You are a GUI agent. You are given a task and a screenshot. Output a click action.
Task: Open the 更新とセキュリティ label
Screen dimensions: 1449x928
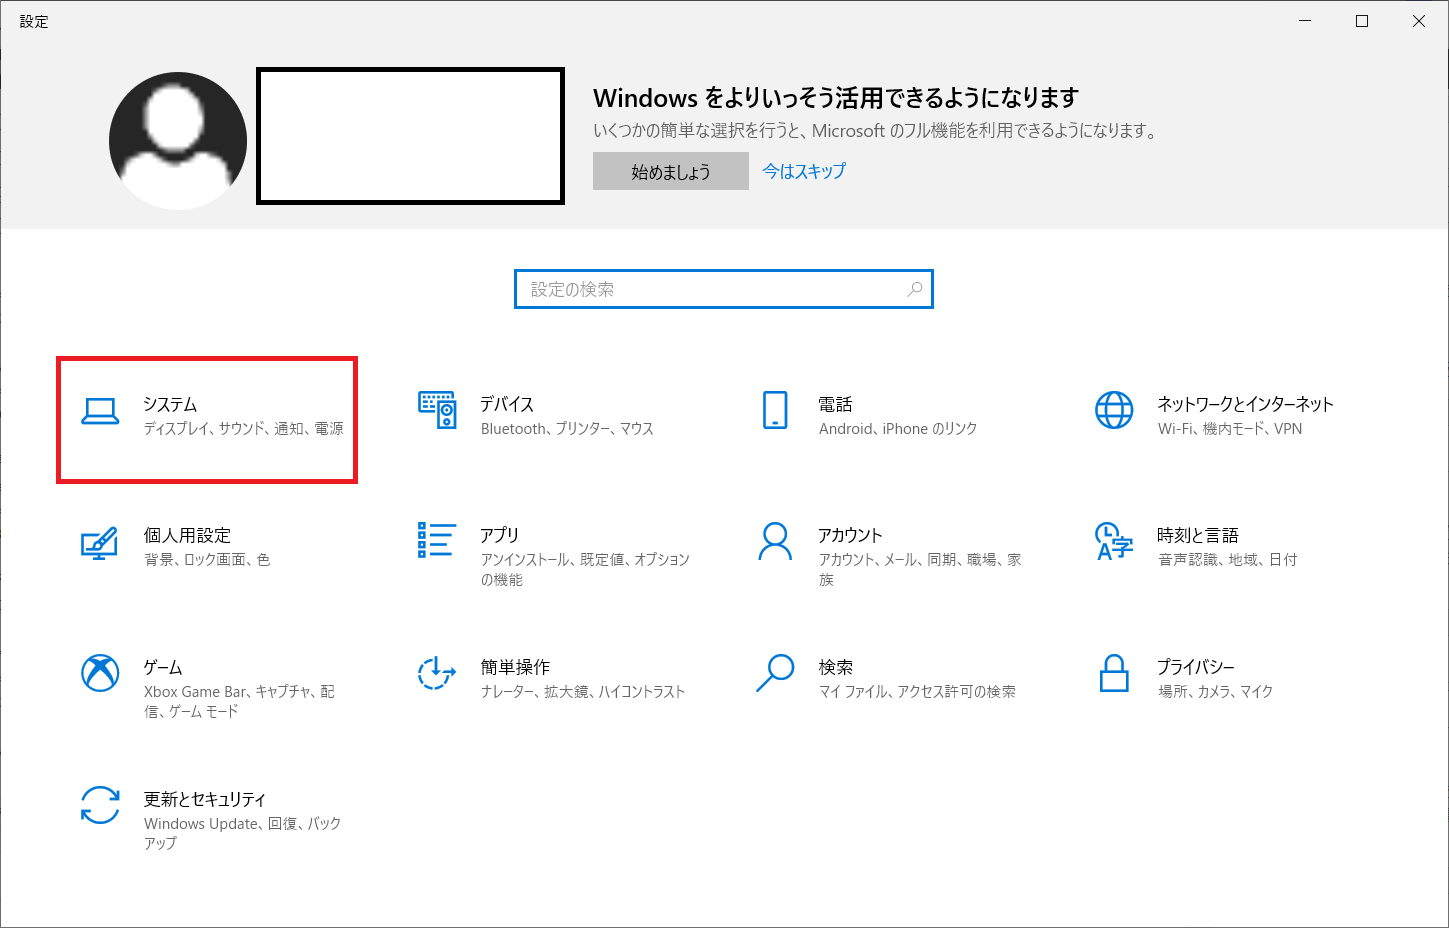tap(205, 799)
